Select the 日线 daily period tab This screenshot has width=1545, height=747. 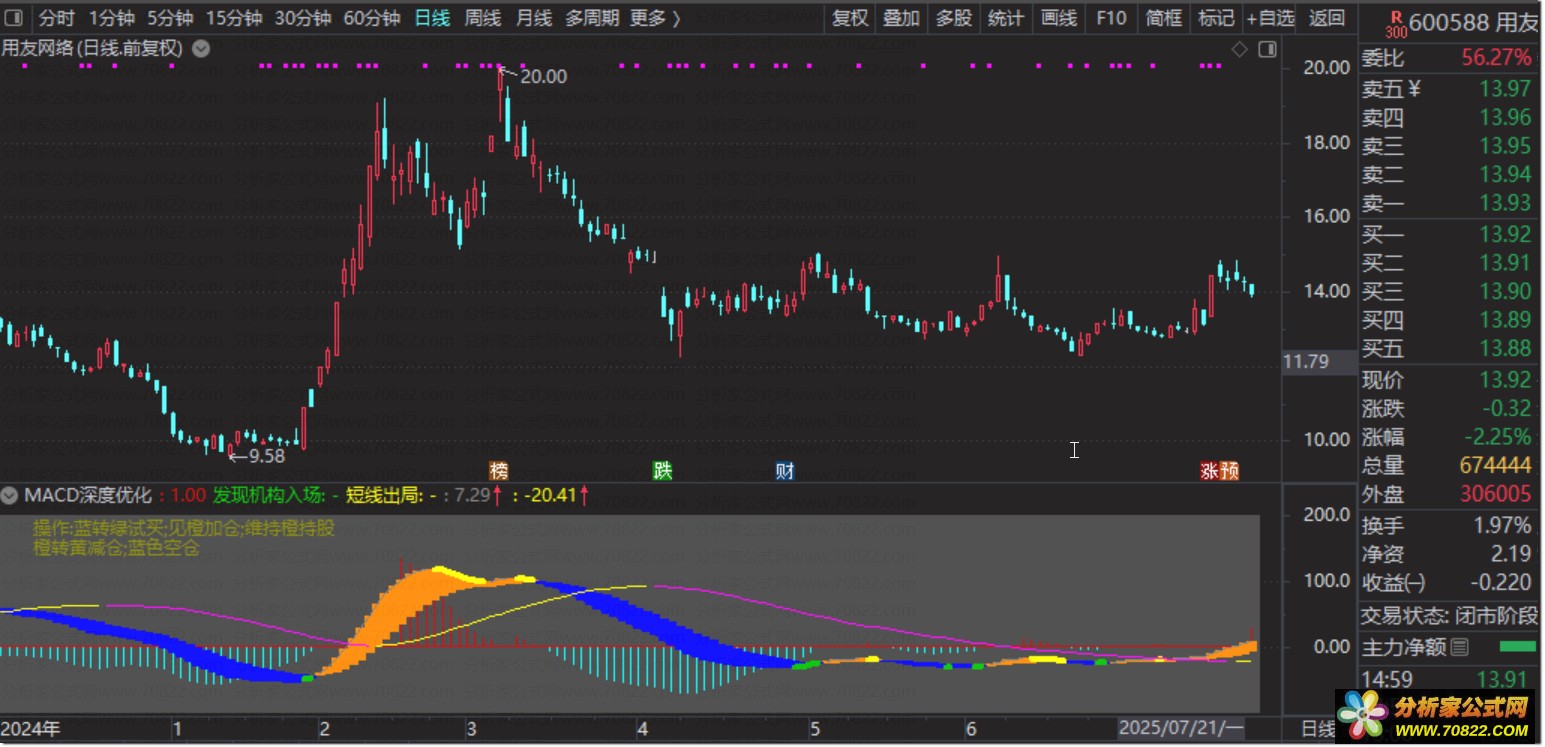pyautogui.click(x=433, y=18)
